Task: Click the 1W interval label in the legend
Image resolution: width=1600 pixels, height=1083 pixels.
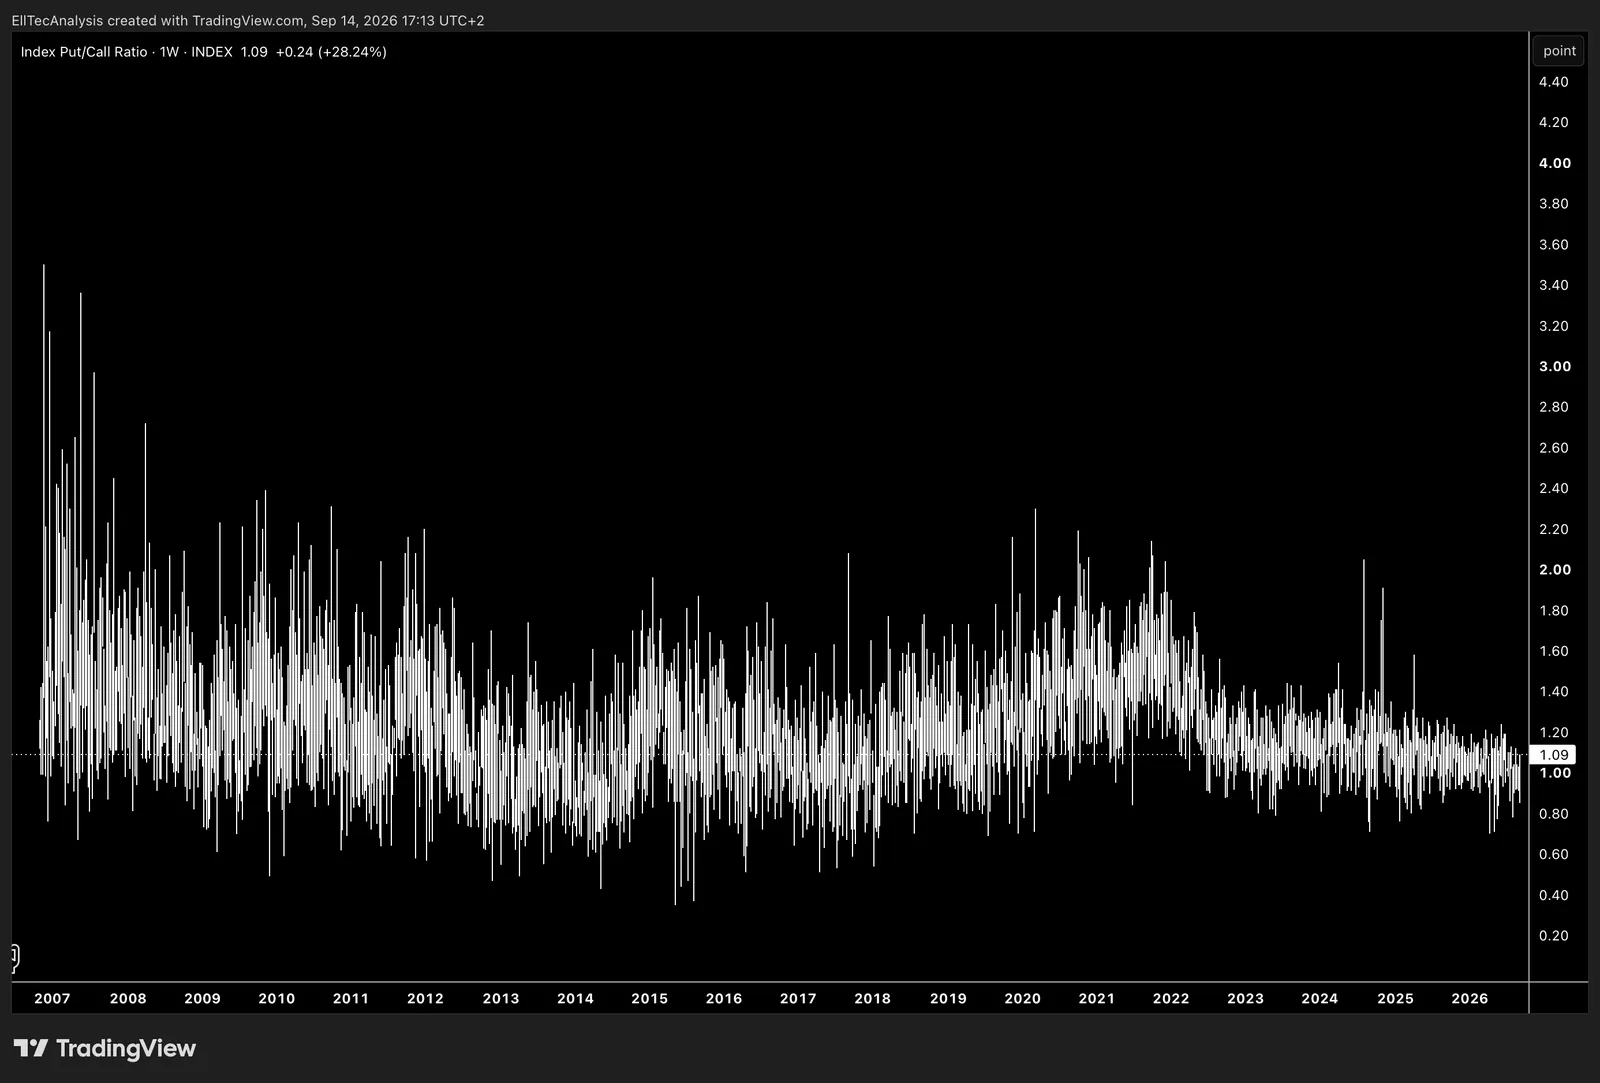Action: point(169,52)
